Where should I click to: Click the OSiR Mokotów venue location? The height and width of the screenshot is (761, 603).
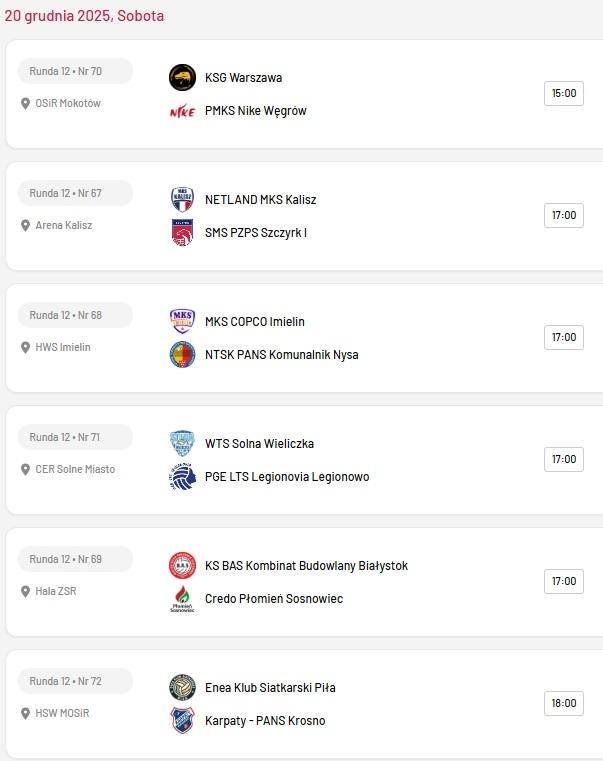(67, 103)
